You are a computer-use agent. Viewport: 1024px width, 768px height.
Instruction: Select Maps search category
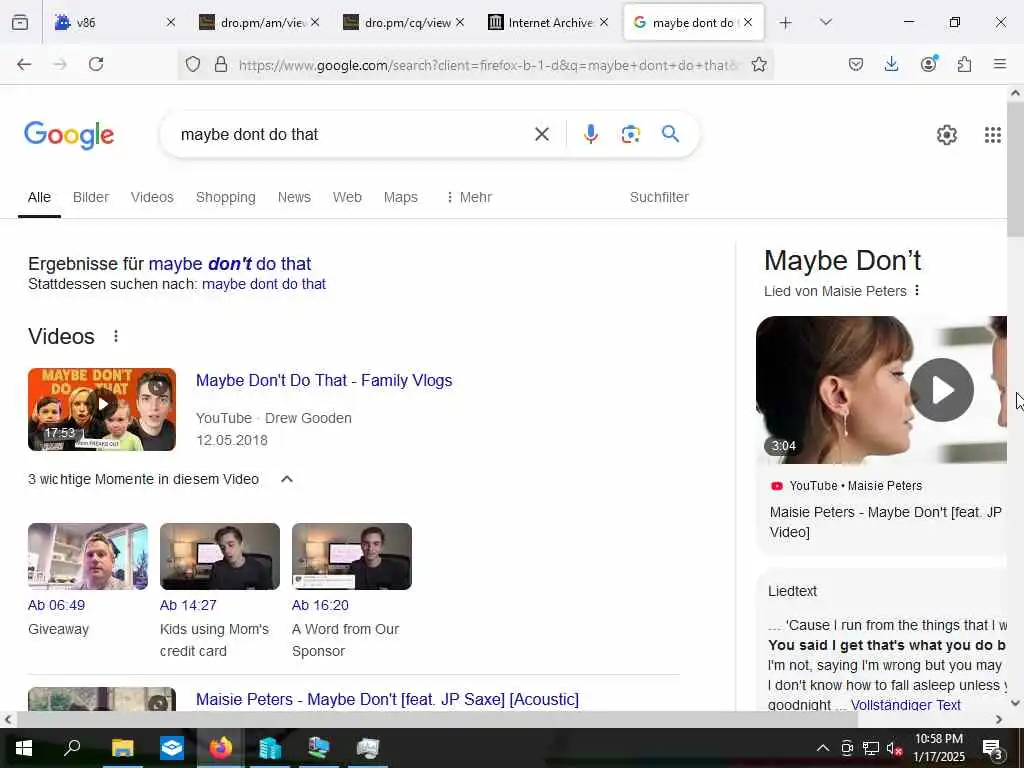tap(400, 197)
